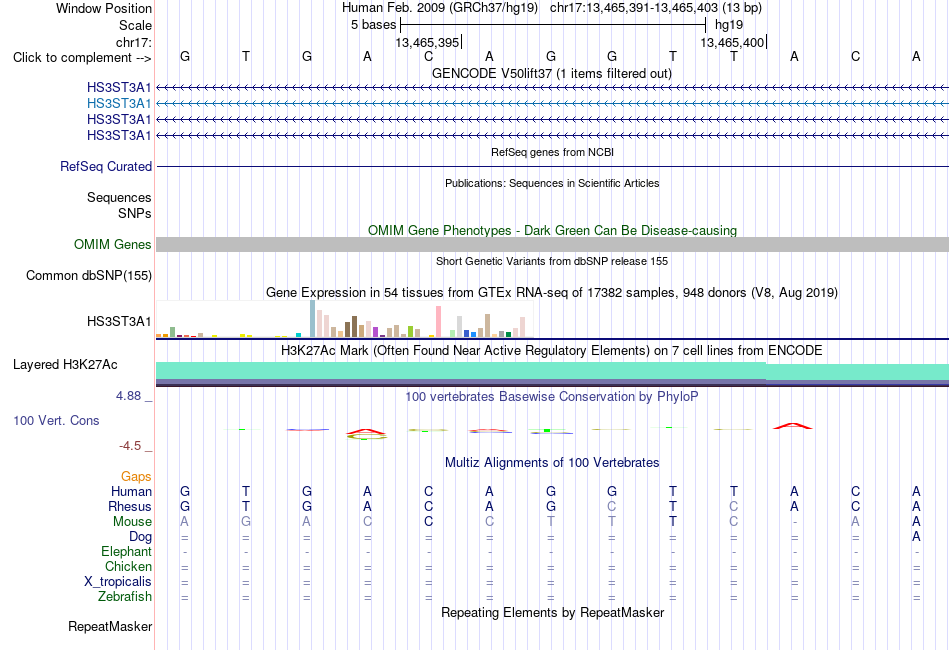Select the X_tropicalis alignment row label
Screen dimensions: 950x650
coord(118,582)
